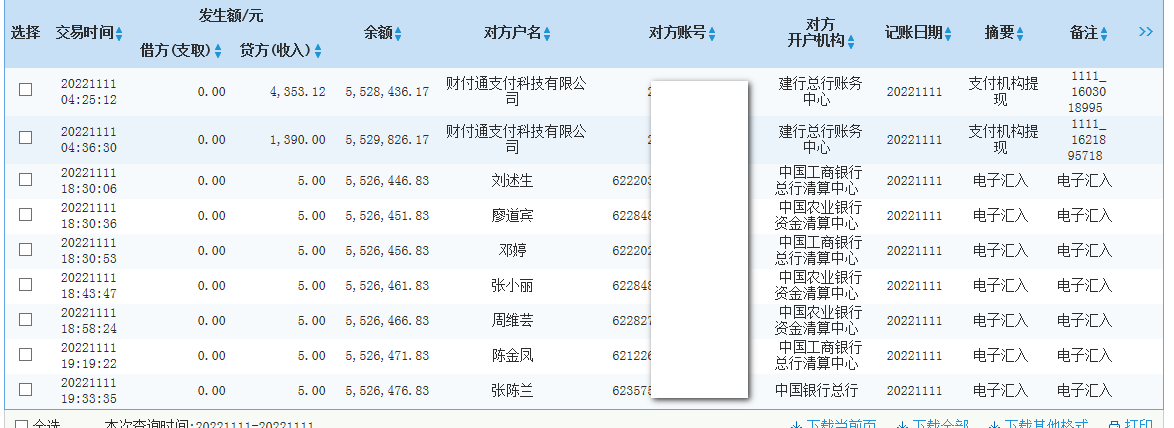Click 中国工商银行总行清算中心 in 刘述生's row
Image resolution: width=1174 pixels, height=428 pixels.
coord(816,181)
